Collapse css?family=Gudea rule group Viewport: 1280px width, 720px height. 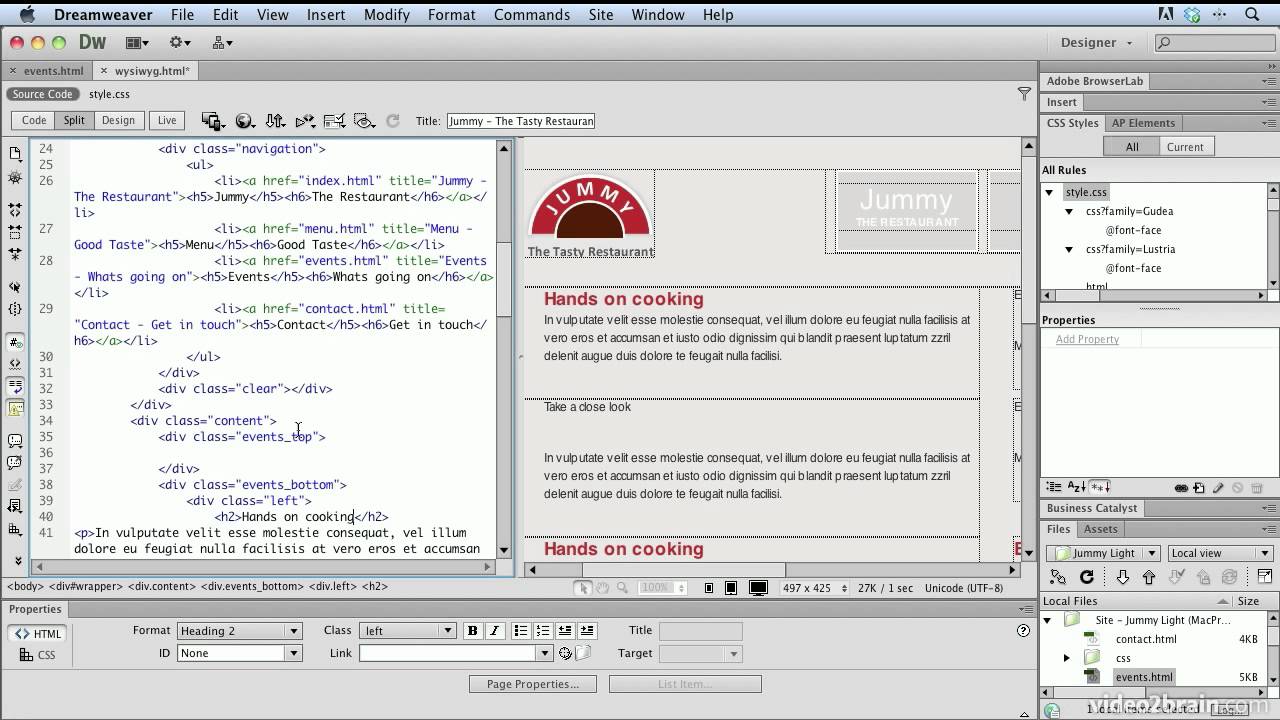coord(1069,211)
